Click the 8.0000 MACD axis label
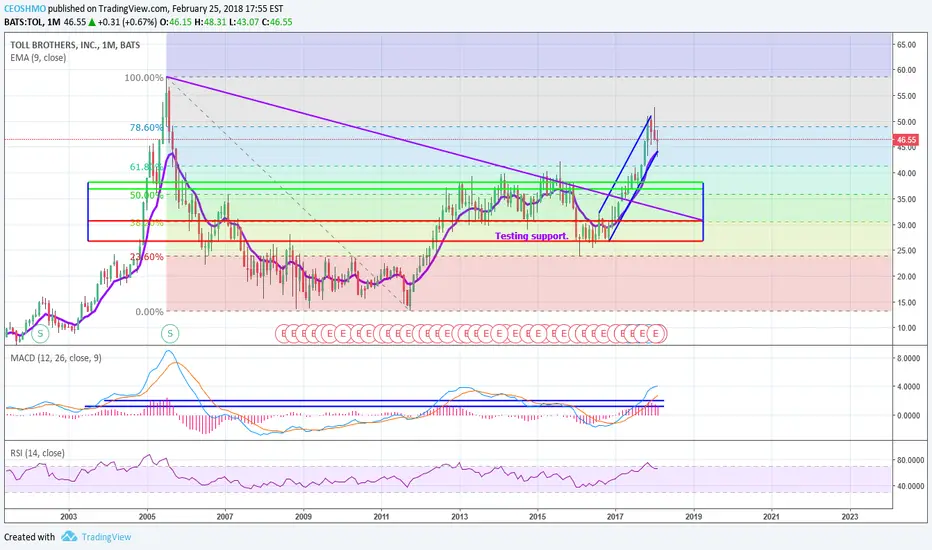 [909, 359]
